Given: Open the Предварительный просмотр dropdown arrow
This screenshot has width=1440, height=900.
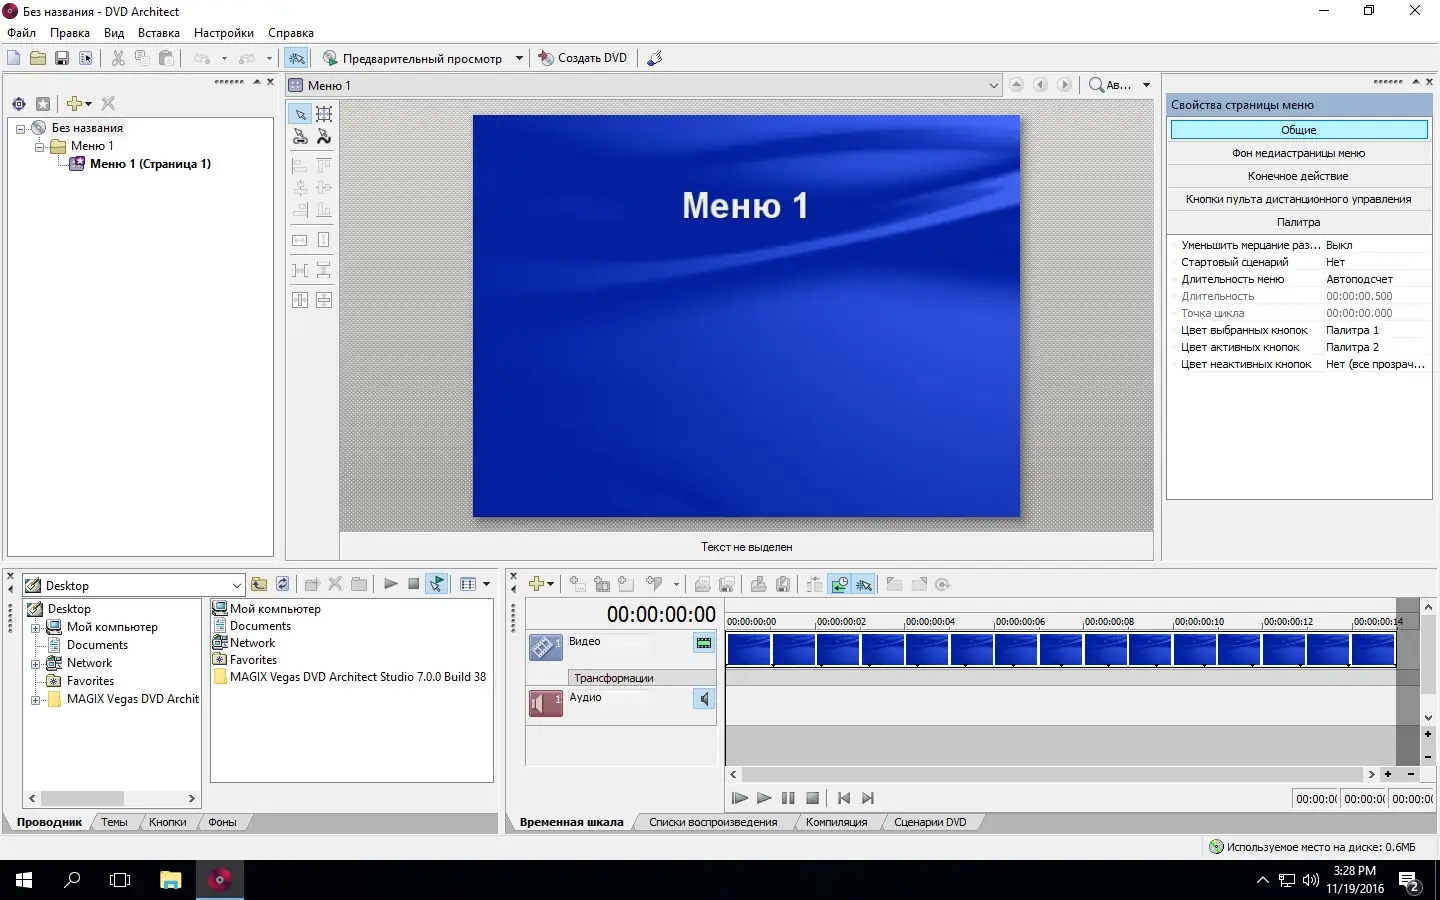Looking at the screenshot, I should (x=519, y=57).
